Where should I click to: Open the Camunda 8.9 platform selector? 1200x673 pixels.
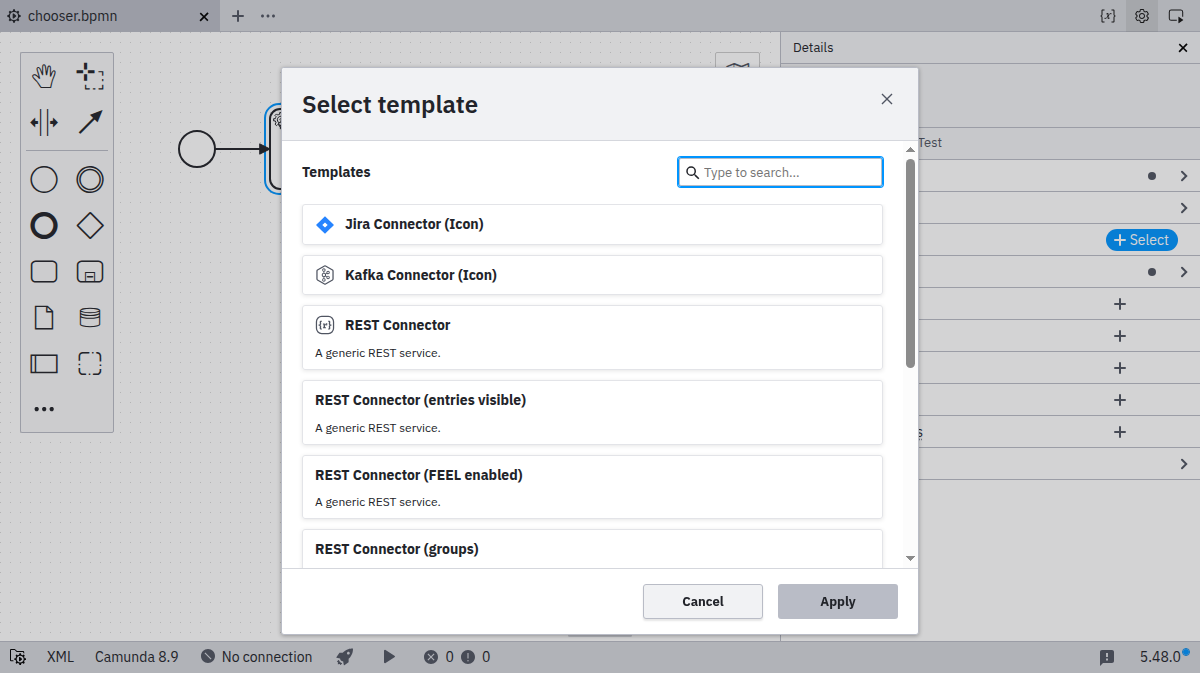pyautogui.click(x=137, y=657)
